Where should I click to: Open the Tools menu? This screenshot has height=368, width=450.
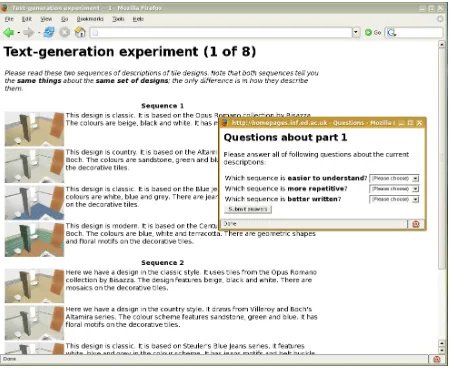tap(118, 19)
